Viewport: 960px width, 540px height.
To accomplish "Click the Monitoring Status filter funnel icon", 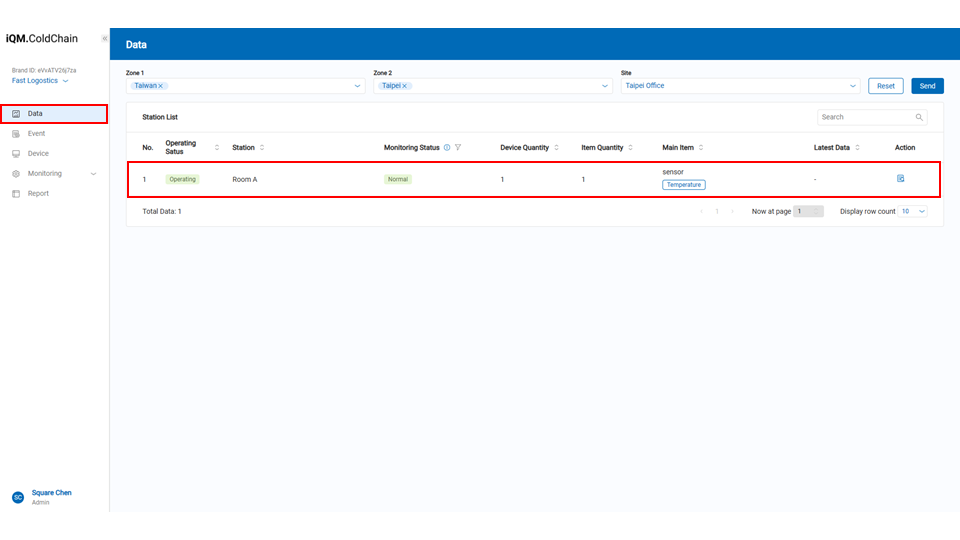I will 458,148.
